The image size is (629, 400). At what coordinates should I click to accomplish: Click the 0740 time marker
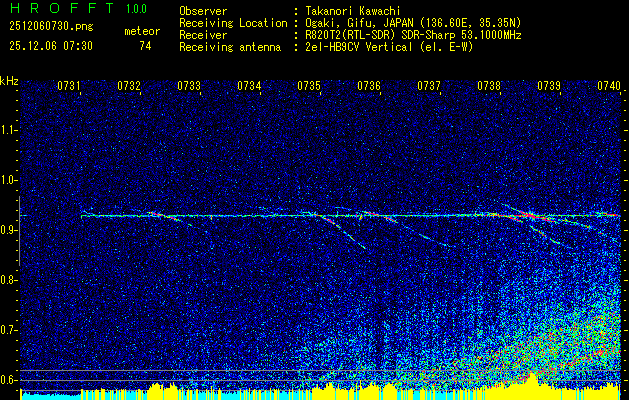click(x=609, y=85)
